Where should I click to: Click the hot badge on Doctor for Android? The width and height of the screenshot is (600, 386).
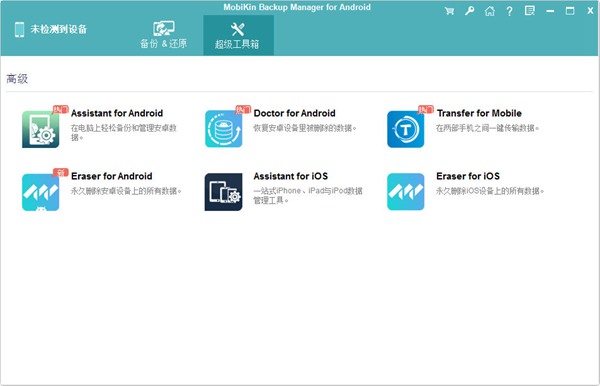tap(243, 109)
